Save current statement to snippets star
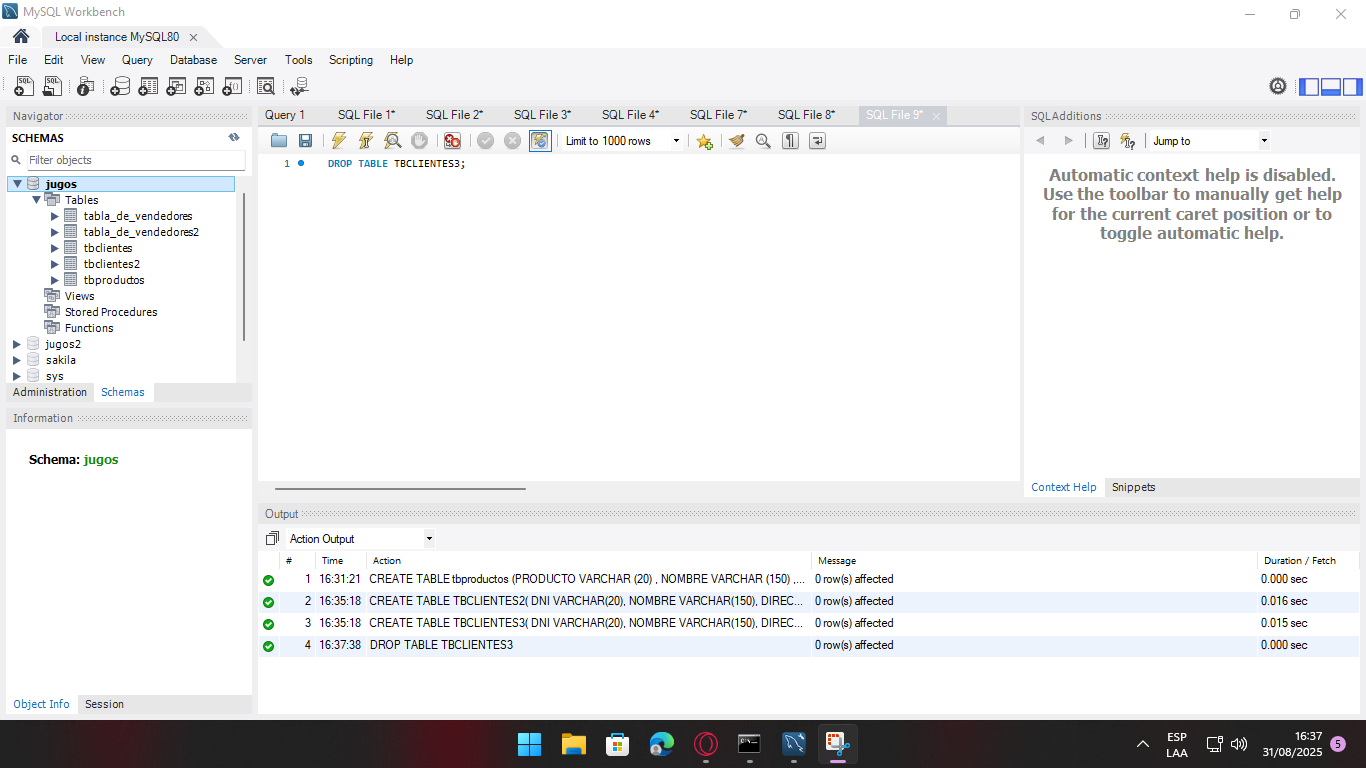 click(x=704, y=141)
